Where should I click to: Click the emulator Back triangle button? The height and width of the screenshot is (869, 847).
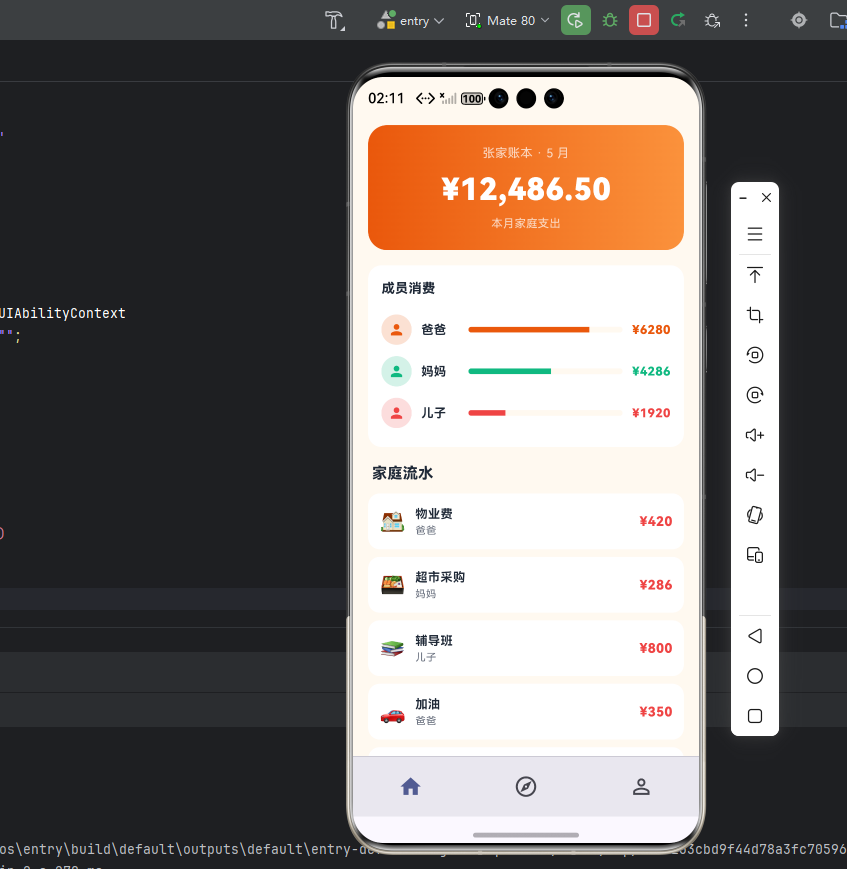754,636
